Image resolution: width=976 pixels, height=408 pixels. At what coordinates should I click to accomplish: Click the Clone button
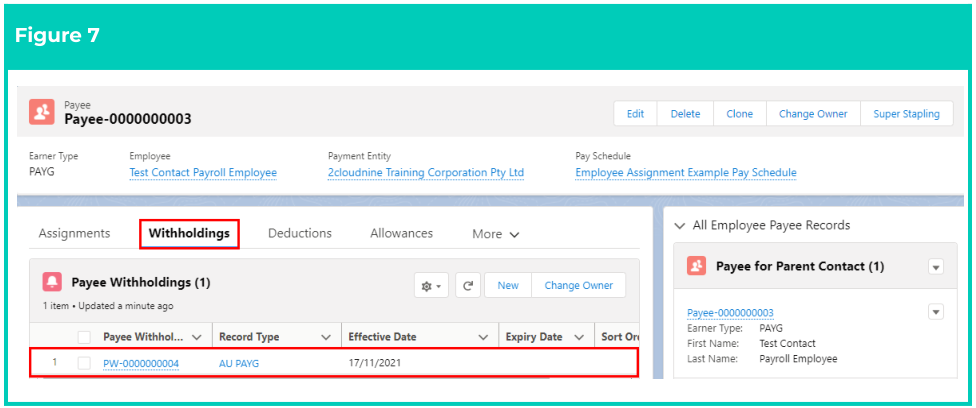(x=739, y=113)
